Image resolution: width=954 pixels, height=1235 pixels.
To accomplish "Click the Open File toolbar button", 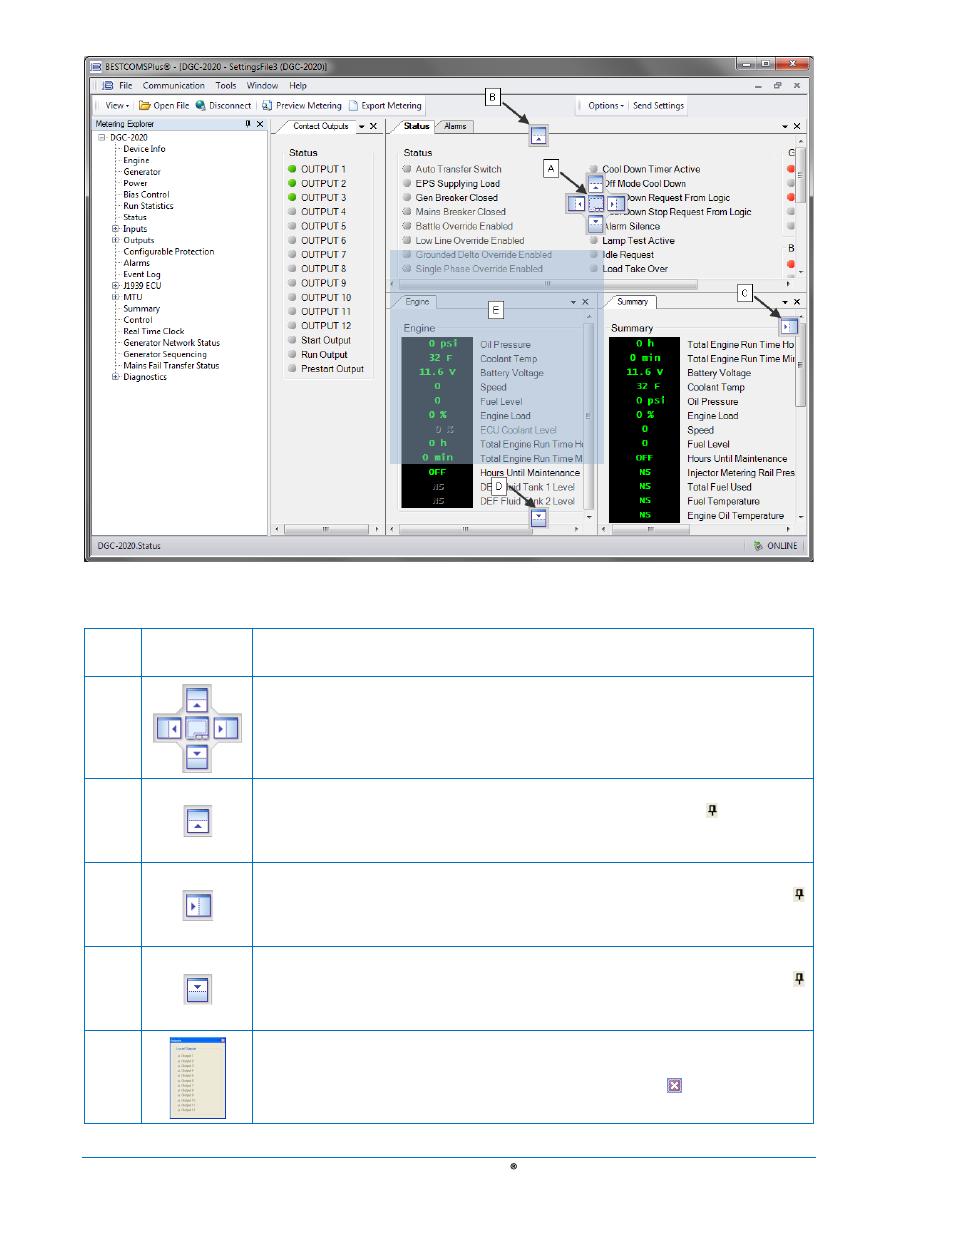I will (x=164, y=106).
